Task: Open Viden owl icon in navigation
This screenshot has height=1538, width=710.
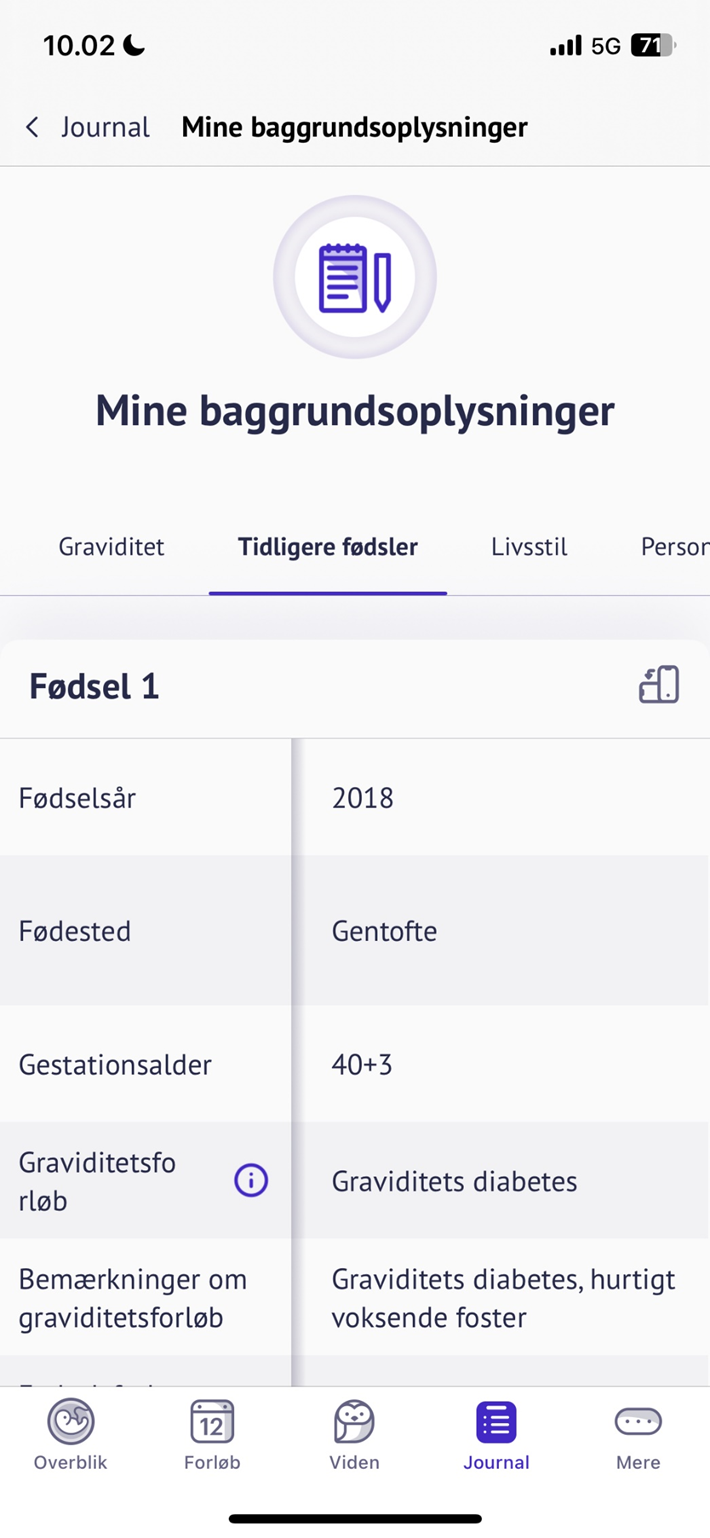Action: pyautogui.click(x=354, y=1435)
